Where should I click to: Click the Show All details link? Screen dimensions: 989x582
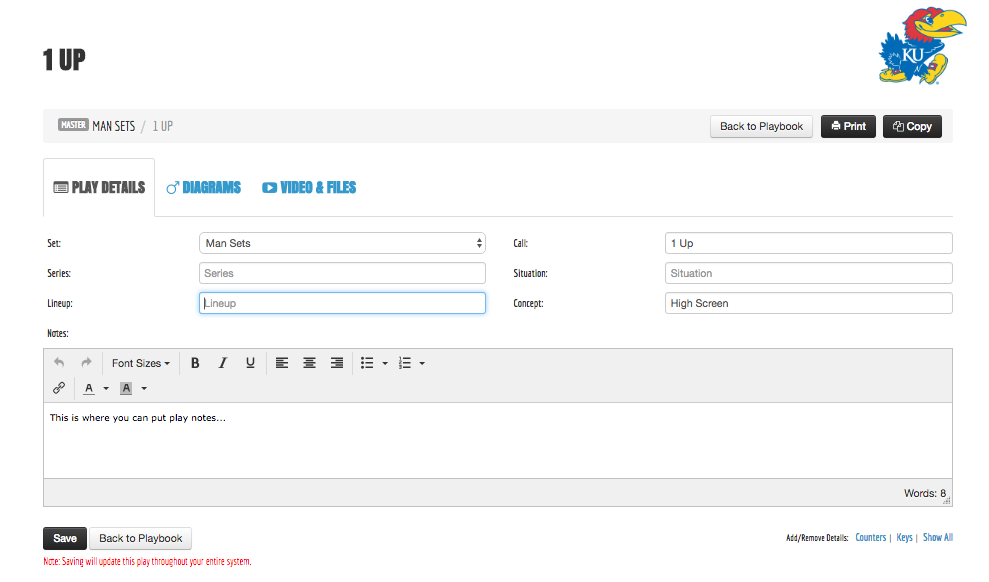click(x=937, y=537)
